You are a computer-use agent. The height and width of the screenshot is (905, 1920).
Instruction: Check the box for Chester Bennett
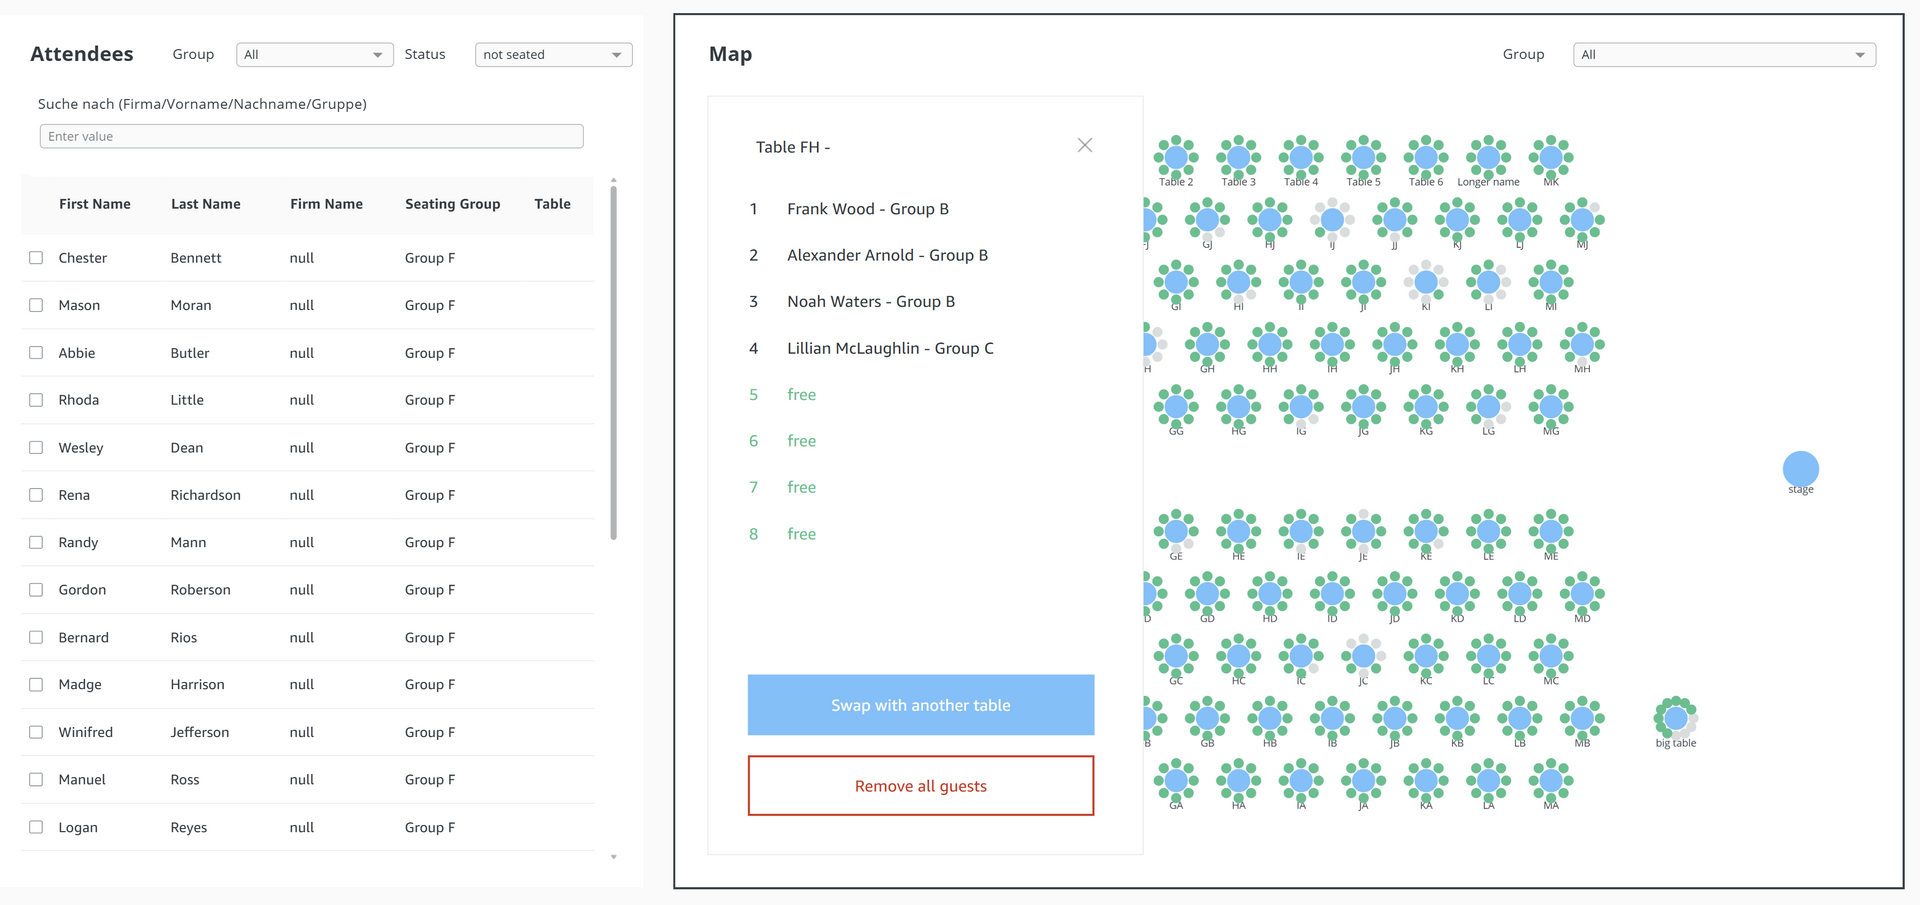point(36,258)
